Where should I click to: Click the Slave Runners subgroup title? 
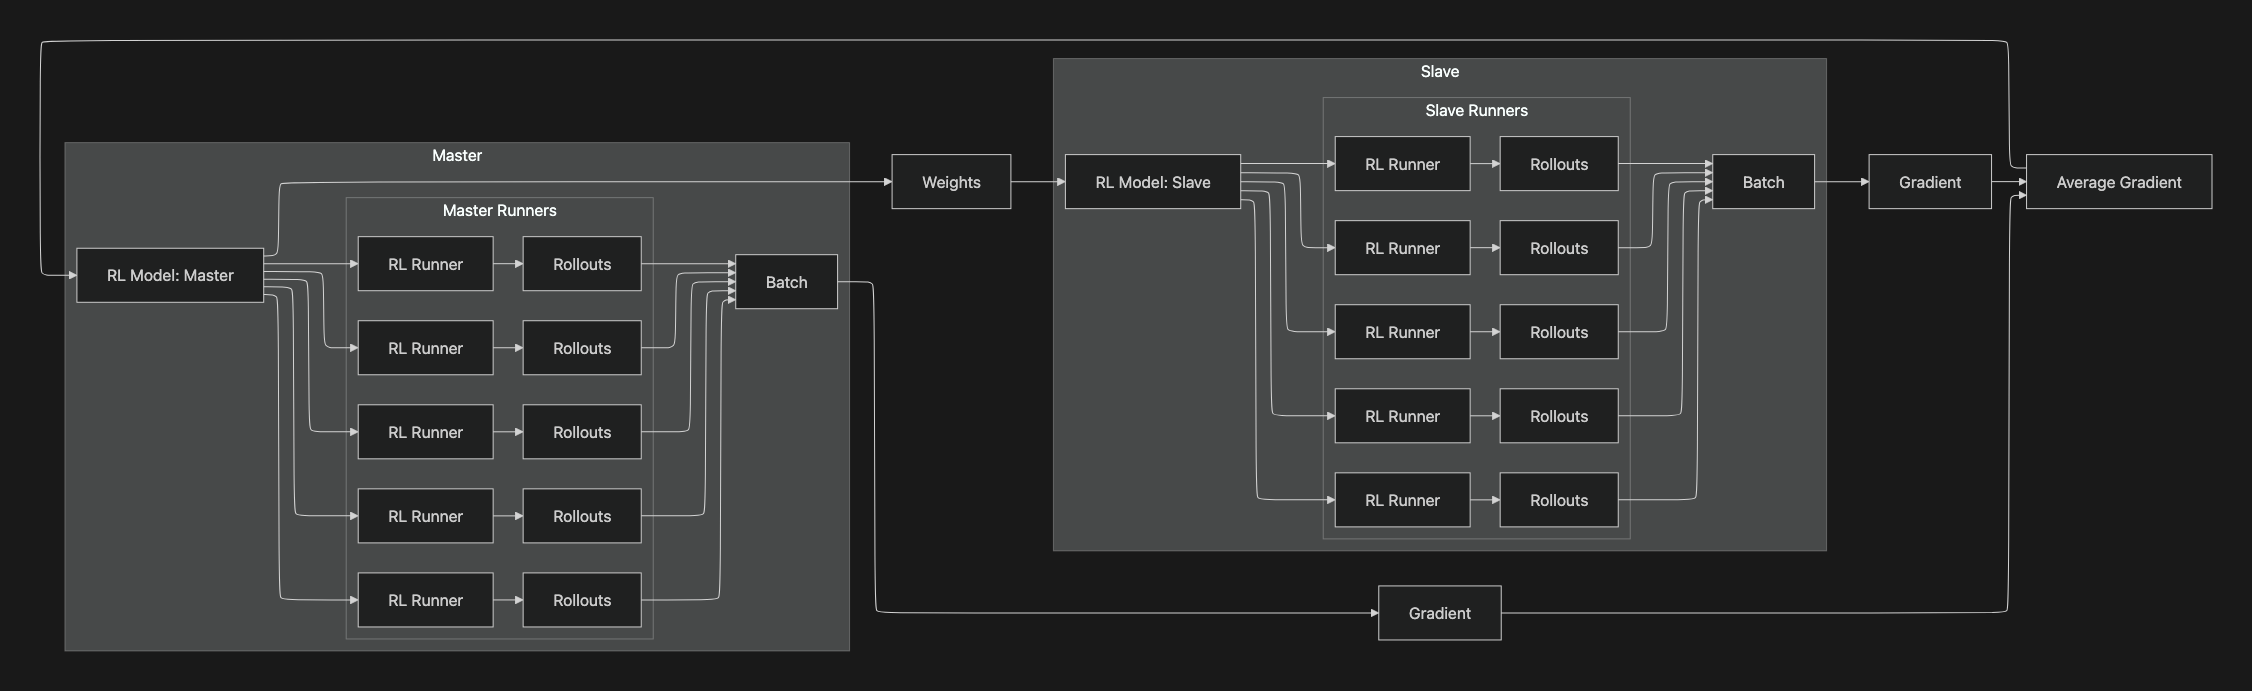point(1477,111)
